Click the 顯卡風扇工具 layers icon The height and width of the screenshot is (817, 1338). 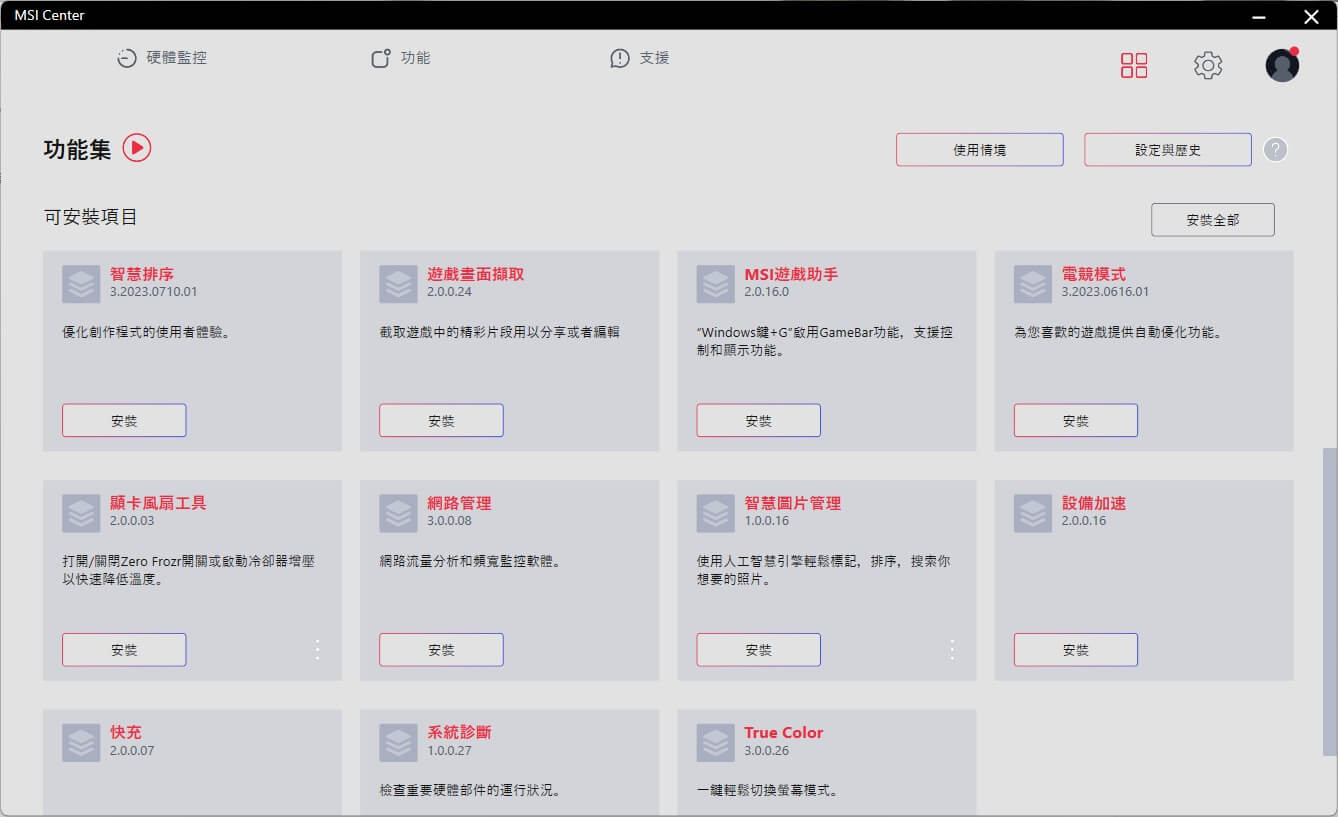click(x=81, y=513)
